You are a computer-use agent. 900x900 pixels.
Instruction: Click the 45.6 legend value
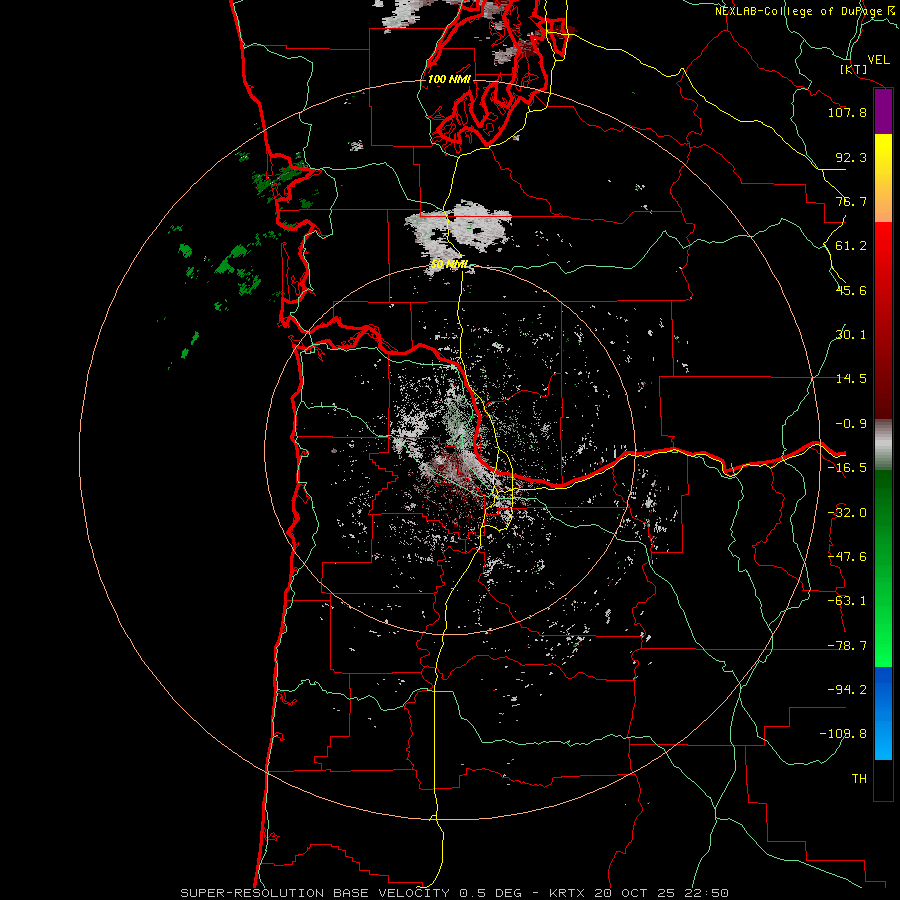[851, 290]
